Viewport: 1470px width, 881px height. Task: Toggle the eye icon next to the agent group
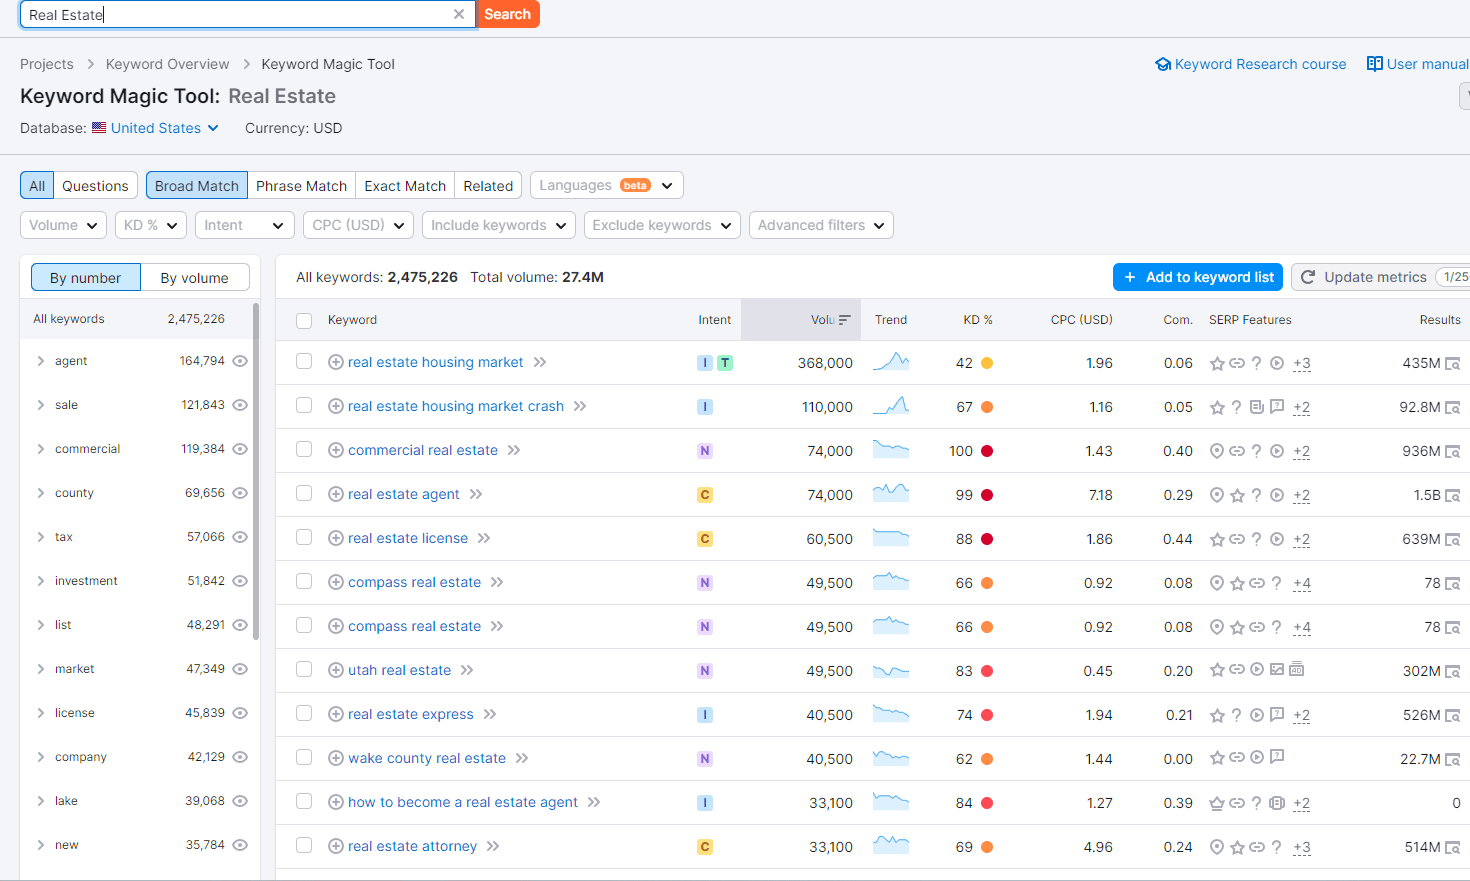click(239, 361)
